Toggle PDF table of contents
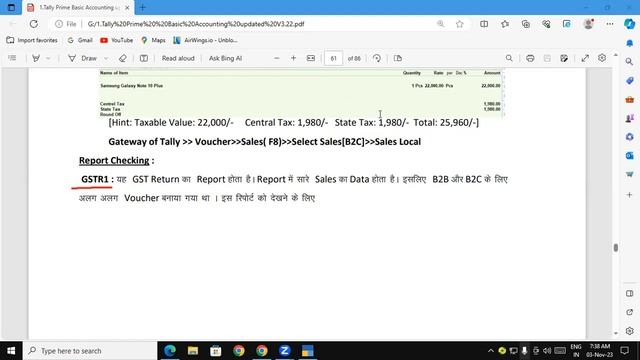This screenshot has width=640, height=360. click(x=12, y=58)
